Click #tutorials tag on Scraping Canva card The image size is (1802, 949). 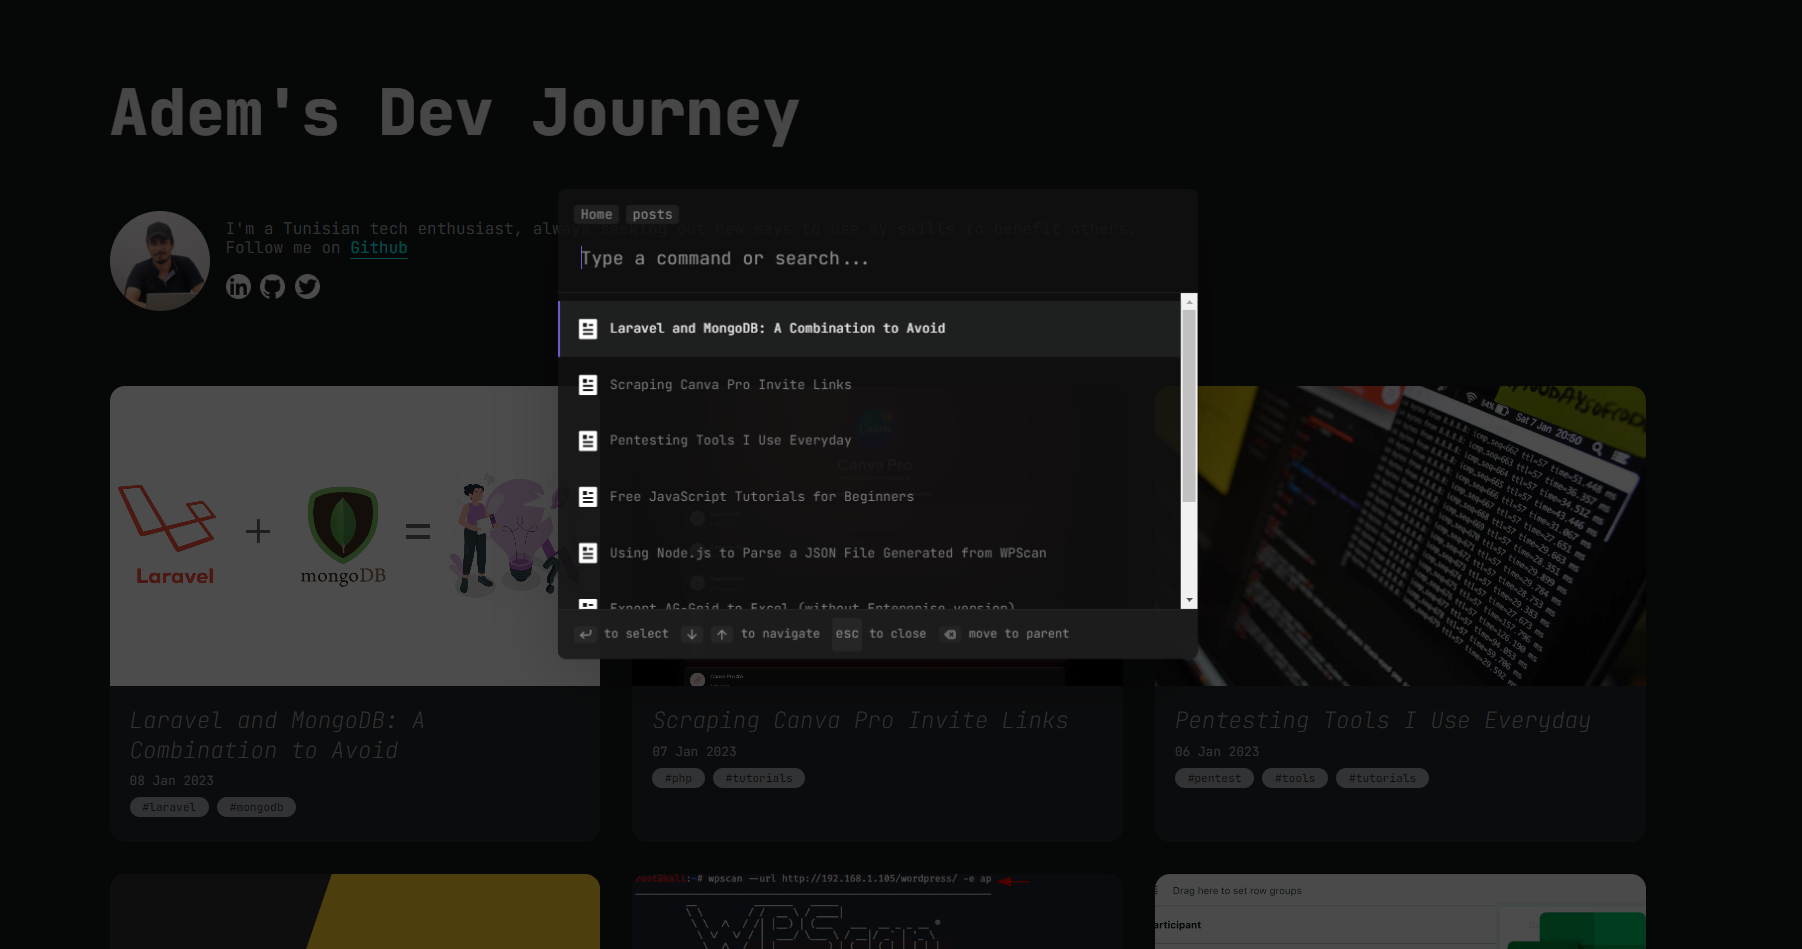click(759, 778)
